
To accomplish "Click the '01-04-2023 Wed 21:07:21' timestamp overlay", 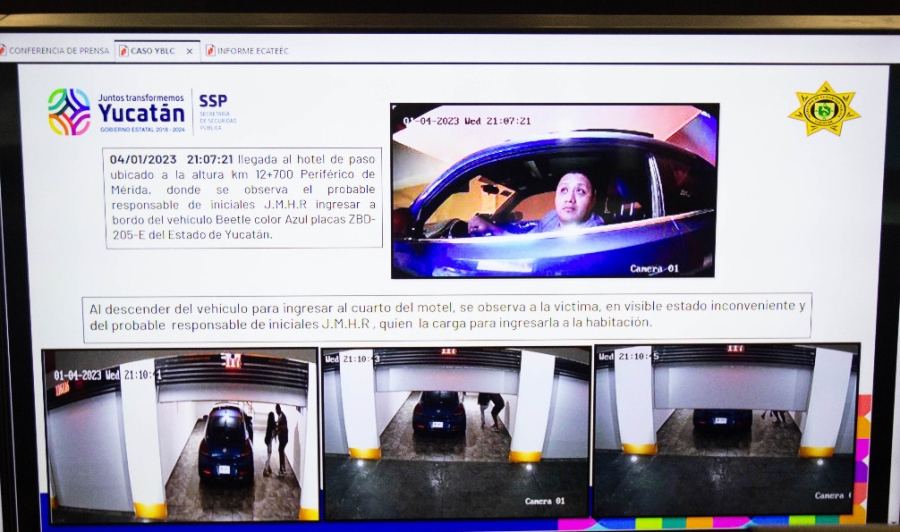I will tap(467, 121).
